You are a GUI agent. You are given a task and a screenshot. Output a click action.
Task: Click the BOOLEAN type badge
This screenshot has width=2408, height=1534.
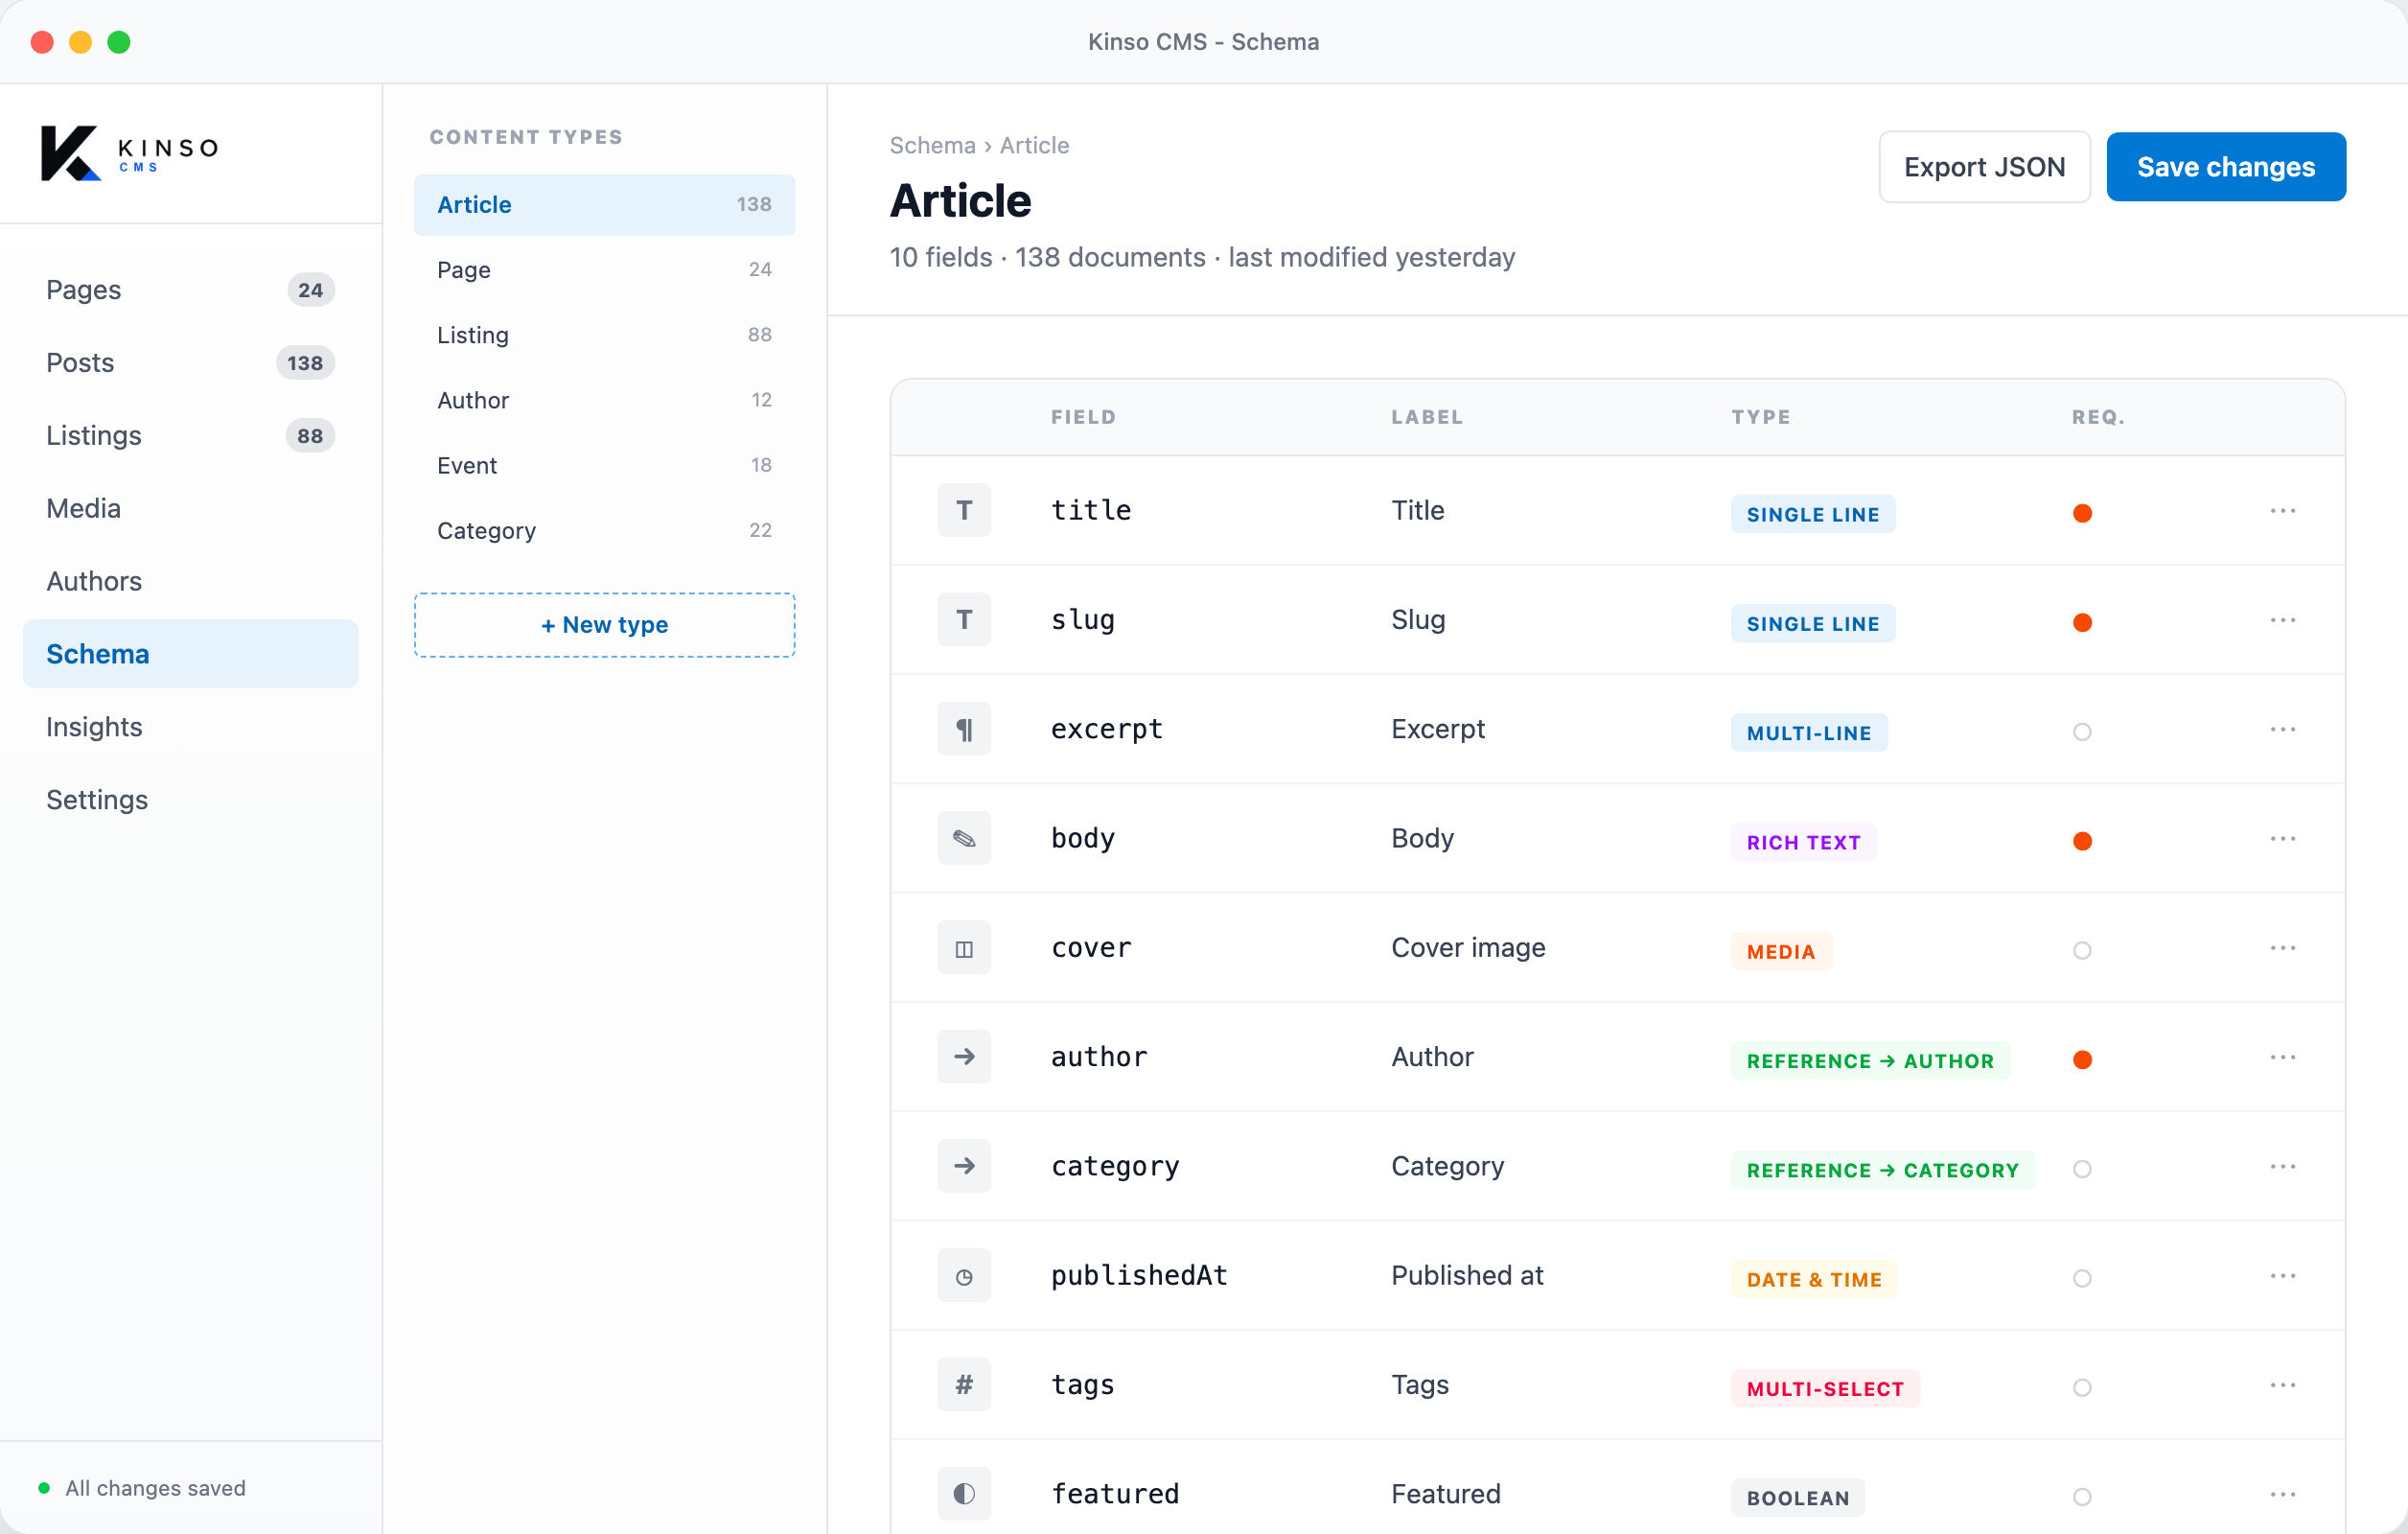click(x=1797, y=1498)
